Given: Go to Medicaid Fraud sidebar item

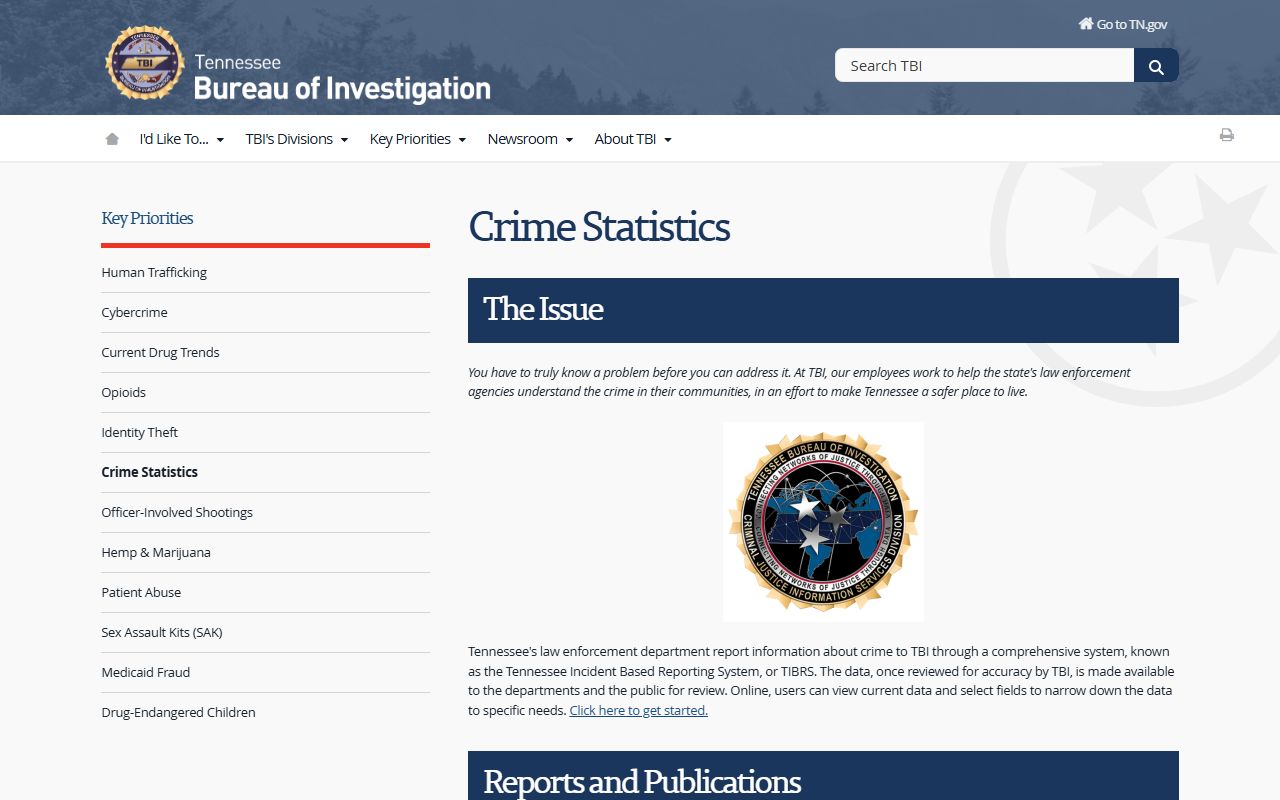Looking at the screenshot, I should tap(146, 672).
